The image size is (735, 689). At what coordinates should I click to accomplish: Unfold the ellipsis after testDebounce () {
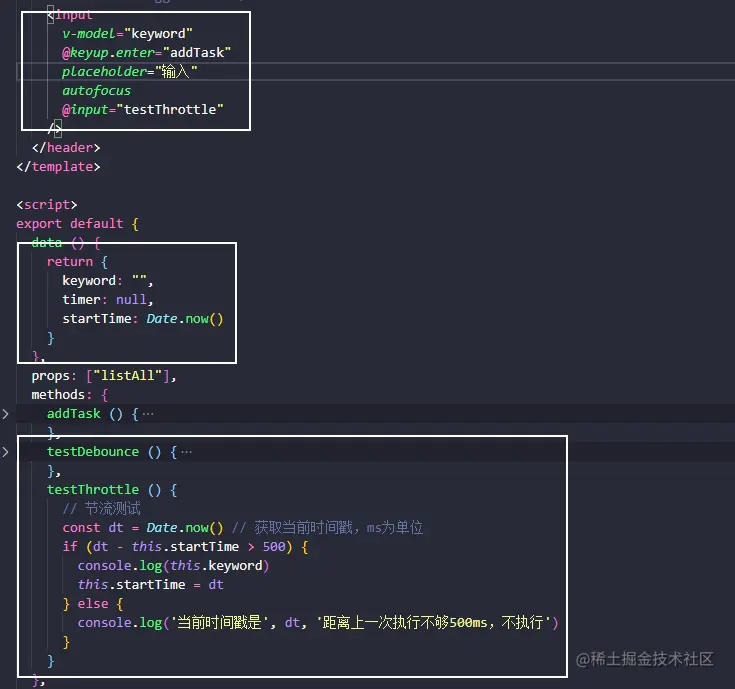click(x=187, y=452)
